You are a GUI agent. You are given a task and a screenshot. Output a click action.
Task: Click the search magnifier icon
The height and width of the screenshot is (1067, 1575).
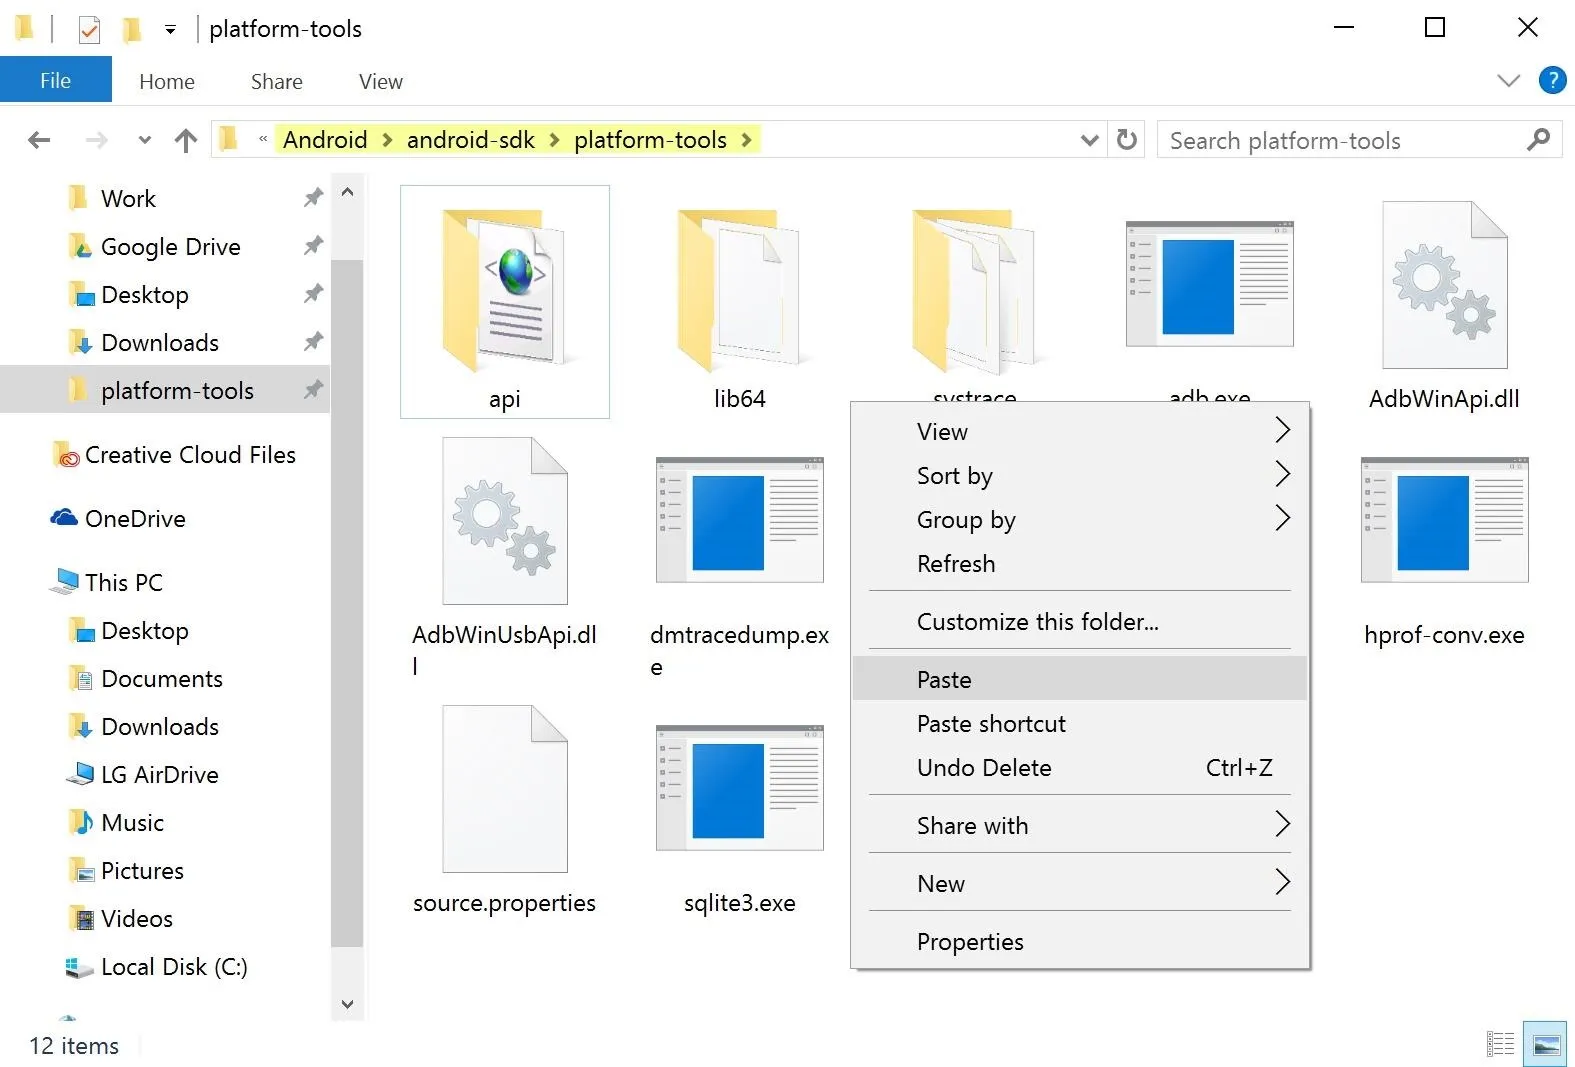click(x=1538, y=140)
